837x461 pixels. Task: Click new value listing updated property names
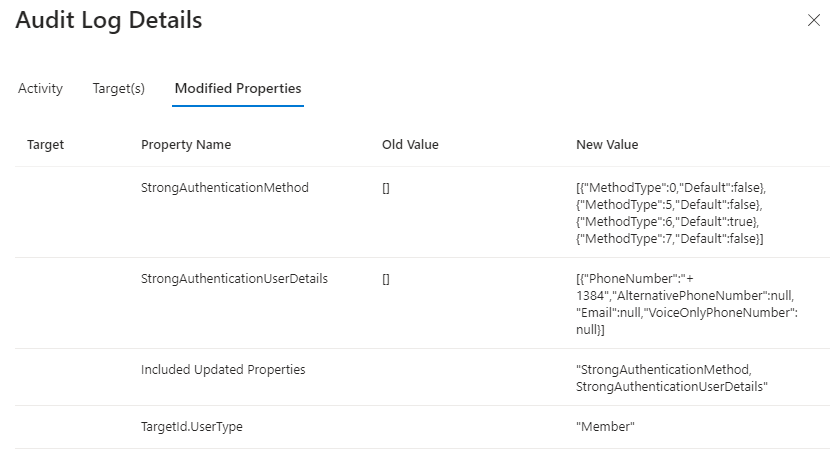tap(670, 378)
